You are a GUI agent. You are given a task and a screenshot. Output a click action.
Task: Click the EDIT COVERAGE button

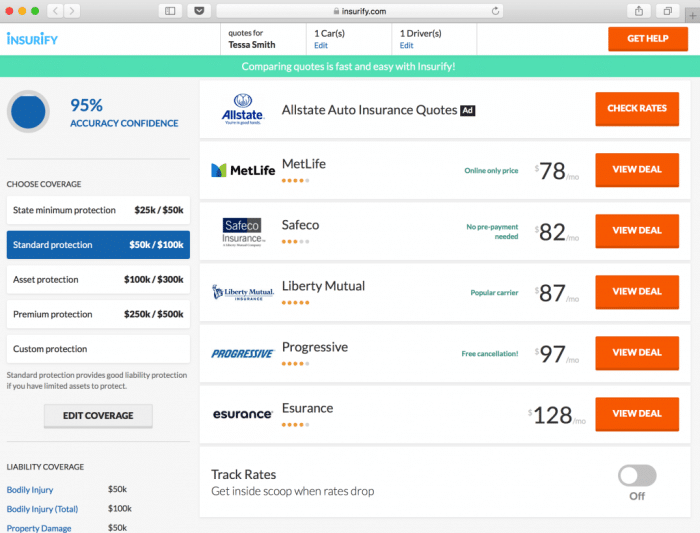pos(98,416)
